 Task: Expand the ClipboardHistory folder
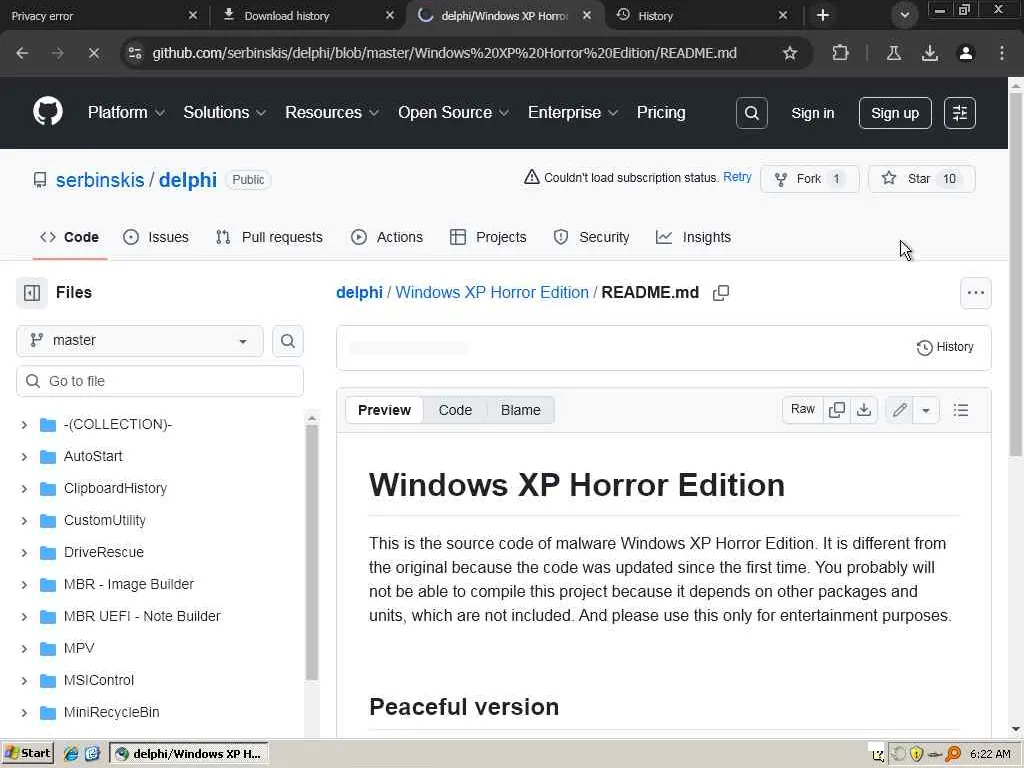(x=24, y=488)
